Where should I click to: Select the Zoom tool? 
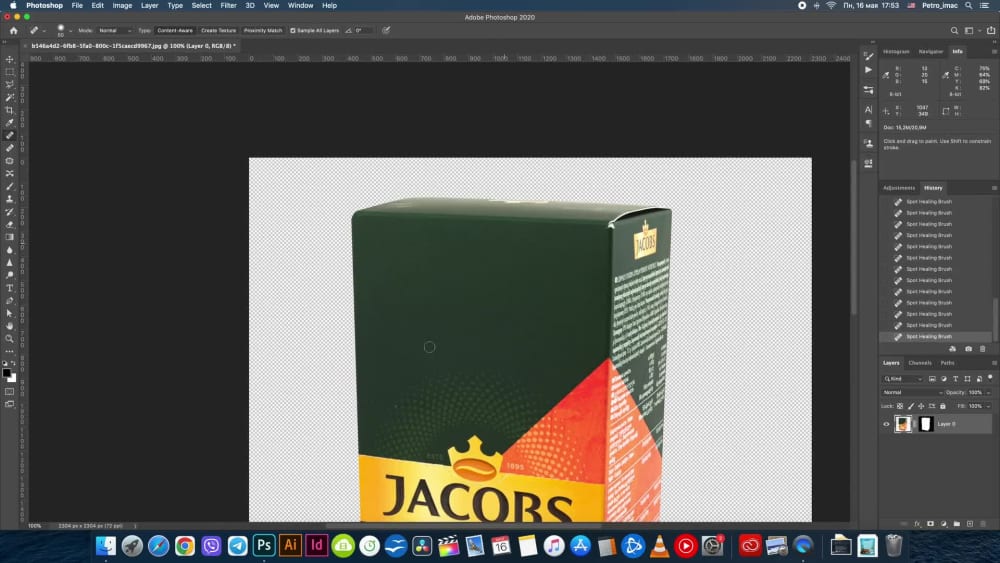point(10,339)
